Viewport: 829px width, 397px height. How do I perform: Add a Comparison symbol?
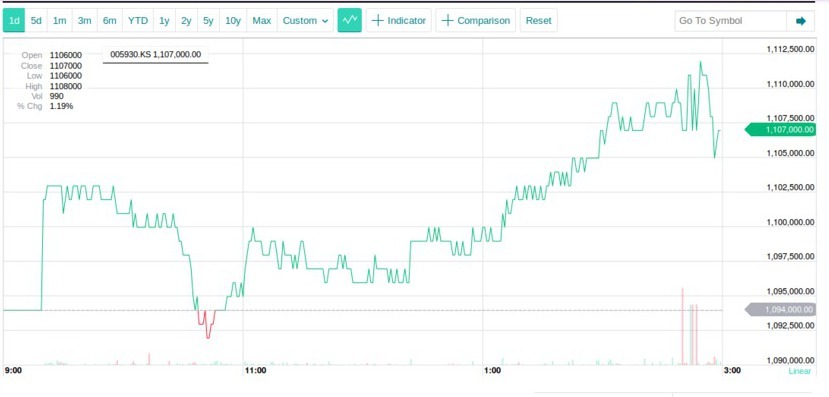coord(476,20)
